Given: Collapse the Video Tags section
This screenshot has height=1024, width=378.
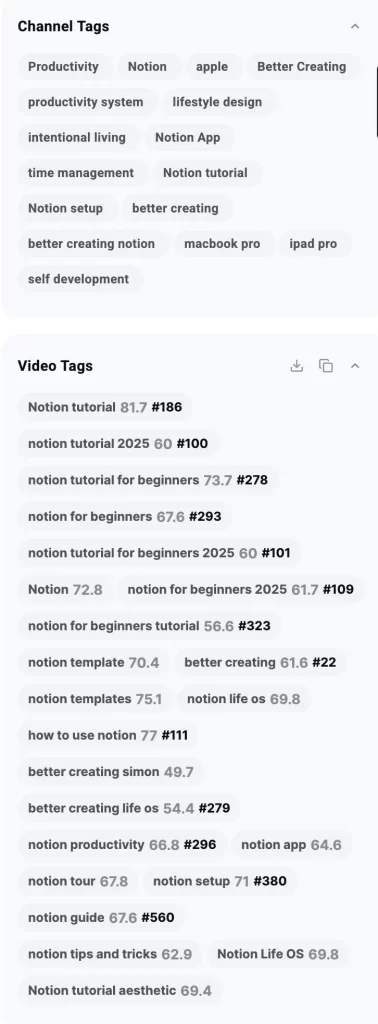Looking at the screenshot, I should tap(355, 366).
